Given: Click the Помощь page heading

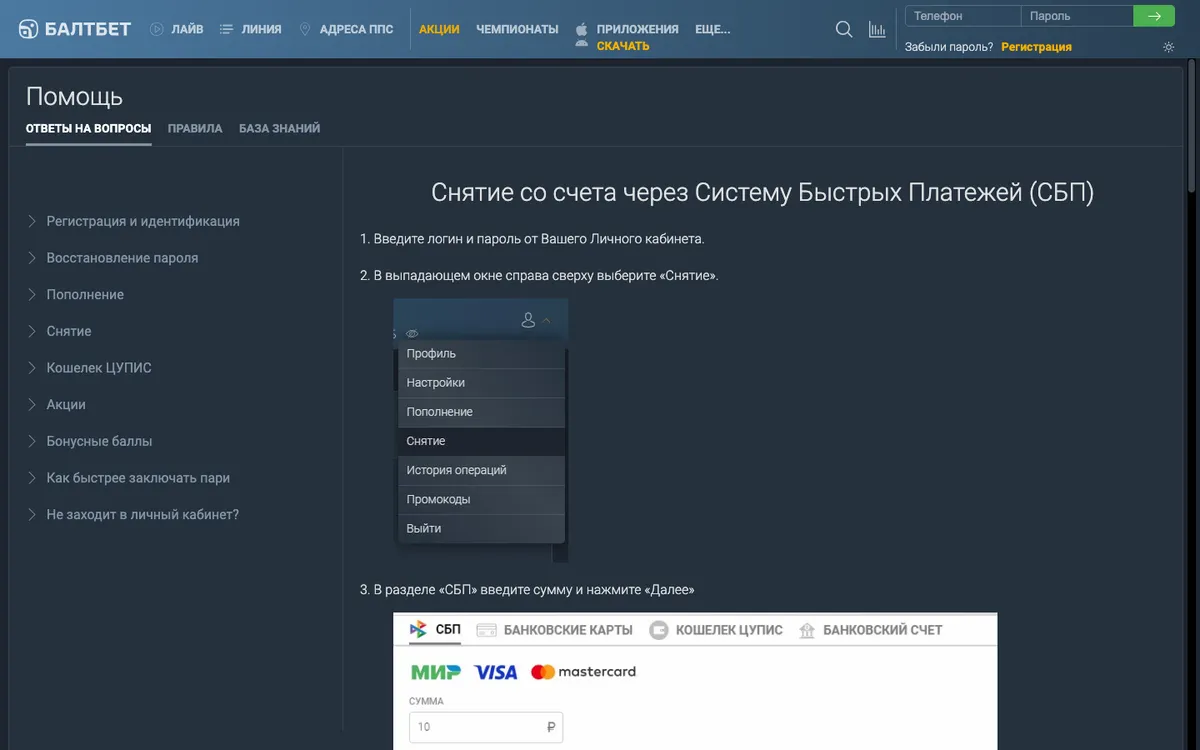Looking at the screenshot, I should (74, 96).
